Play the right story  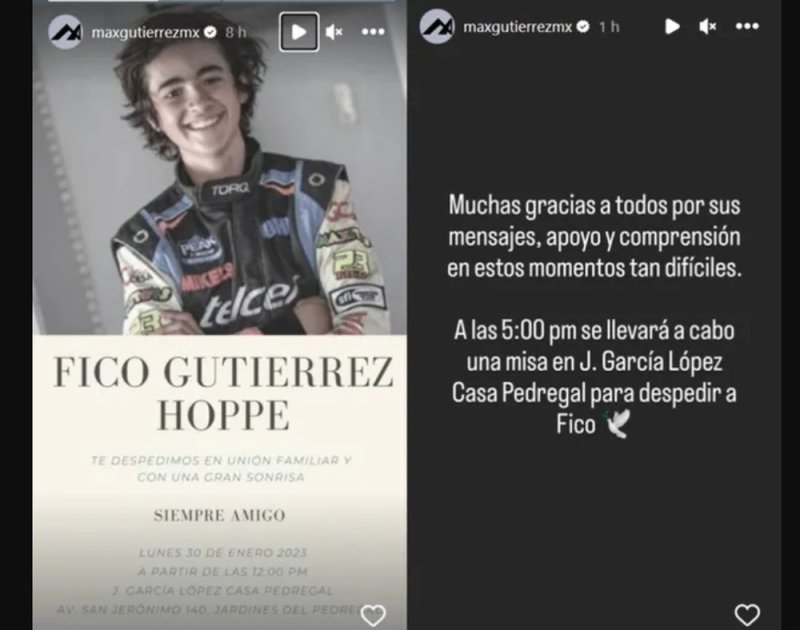[x=672, y=26]
